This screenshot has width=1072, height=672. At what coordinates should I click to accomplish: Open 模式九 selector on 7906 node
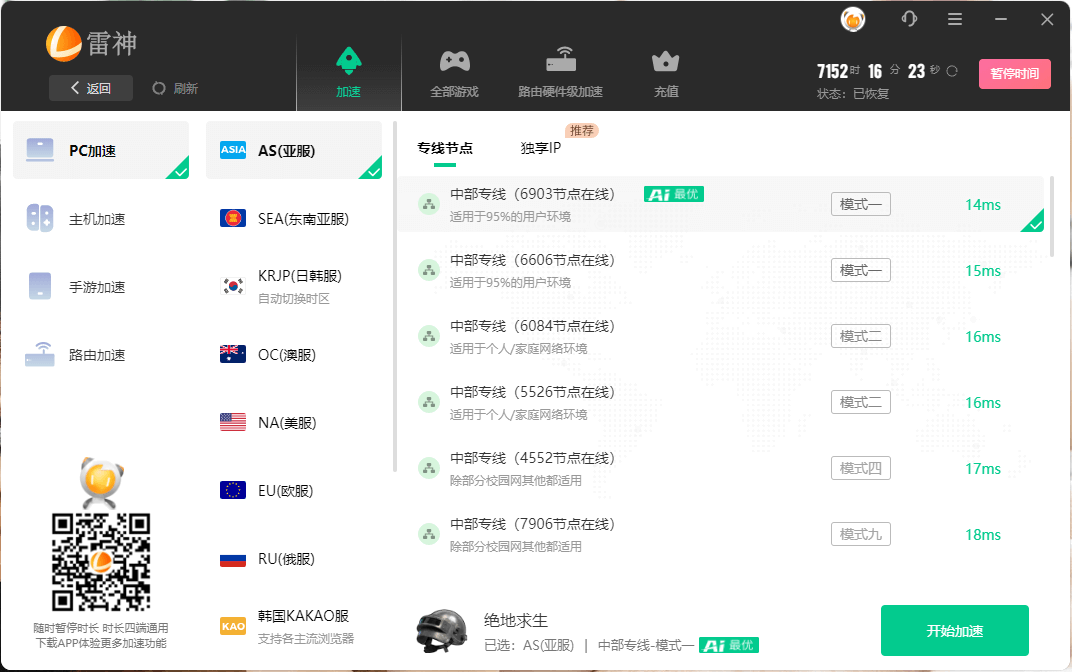[x=860, y=534]
